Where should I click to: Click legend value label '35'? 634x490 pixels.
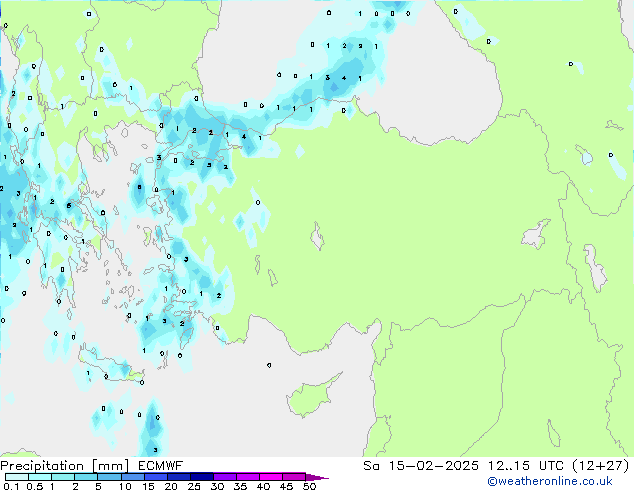pyautogui.click(x=240, y=486)
